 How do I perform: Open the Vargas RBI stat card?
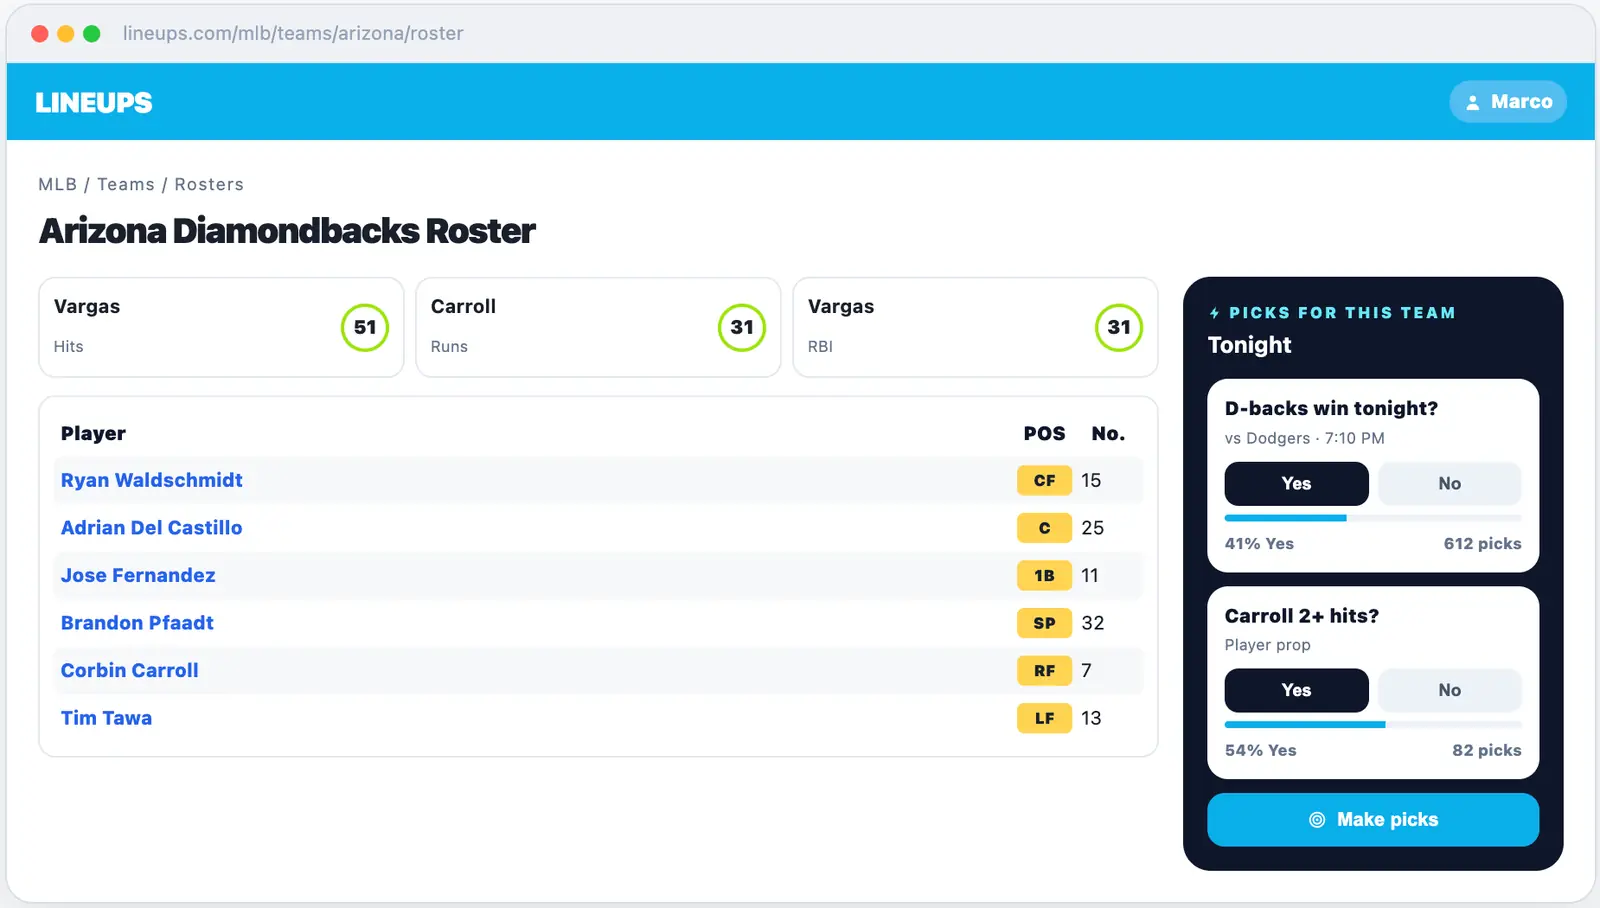click(975, 327)
